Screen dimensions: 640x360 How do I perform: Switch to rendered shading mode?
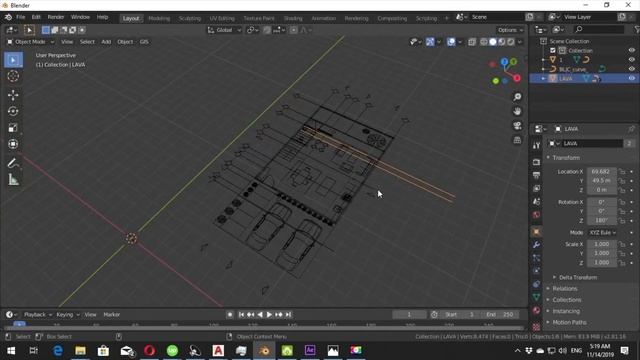[511, 42]
